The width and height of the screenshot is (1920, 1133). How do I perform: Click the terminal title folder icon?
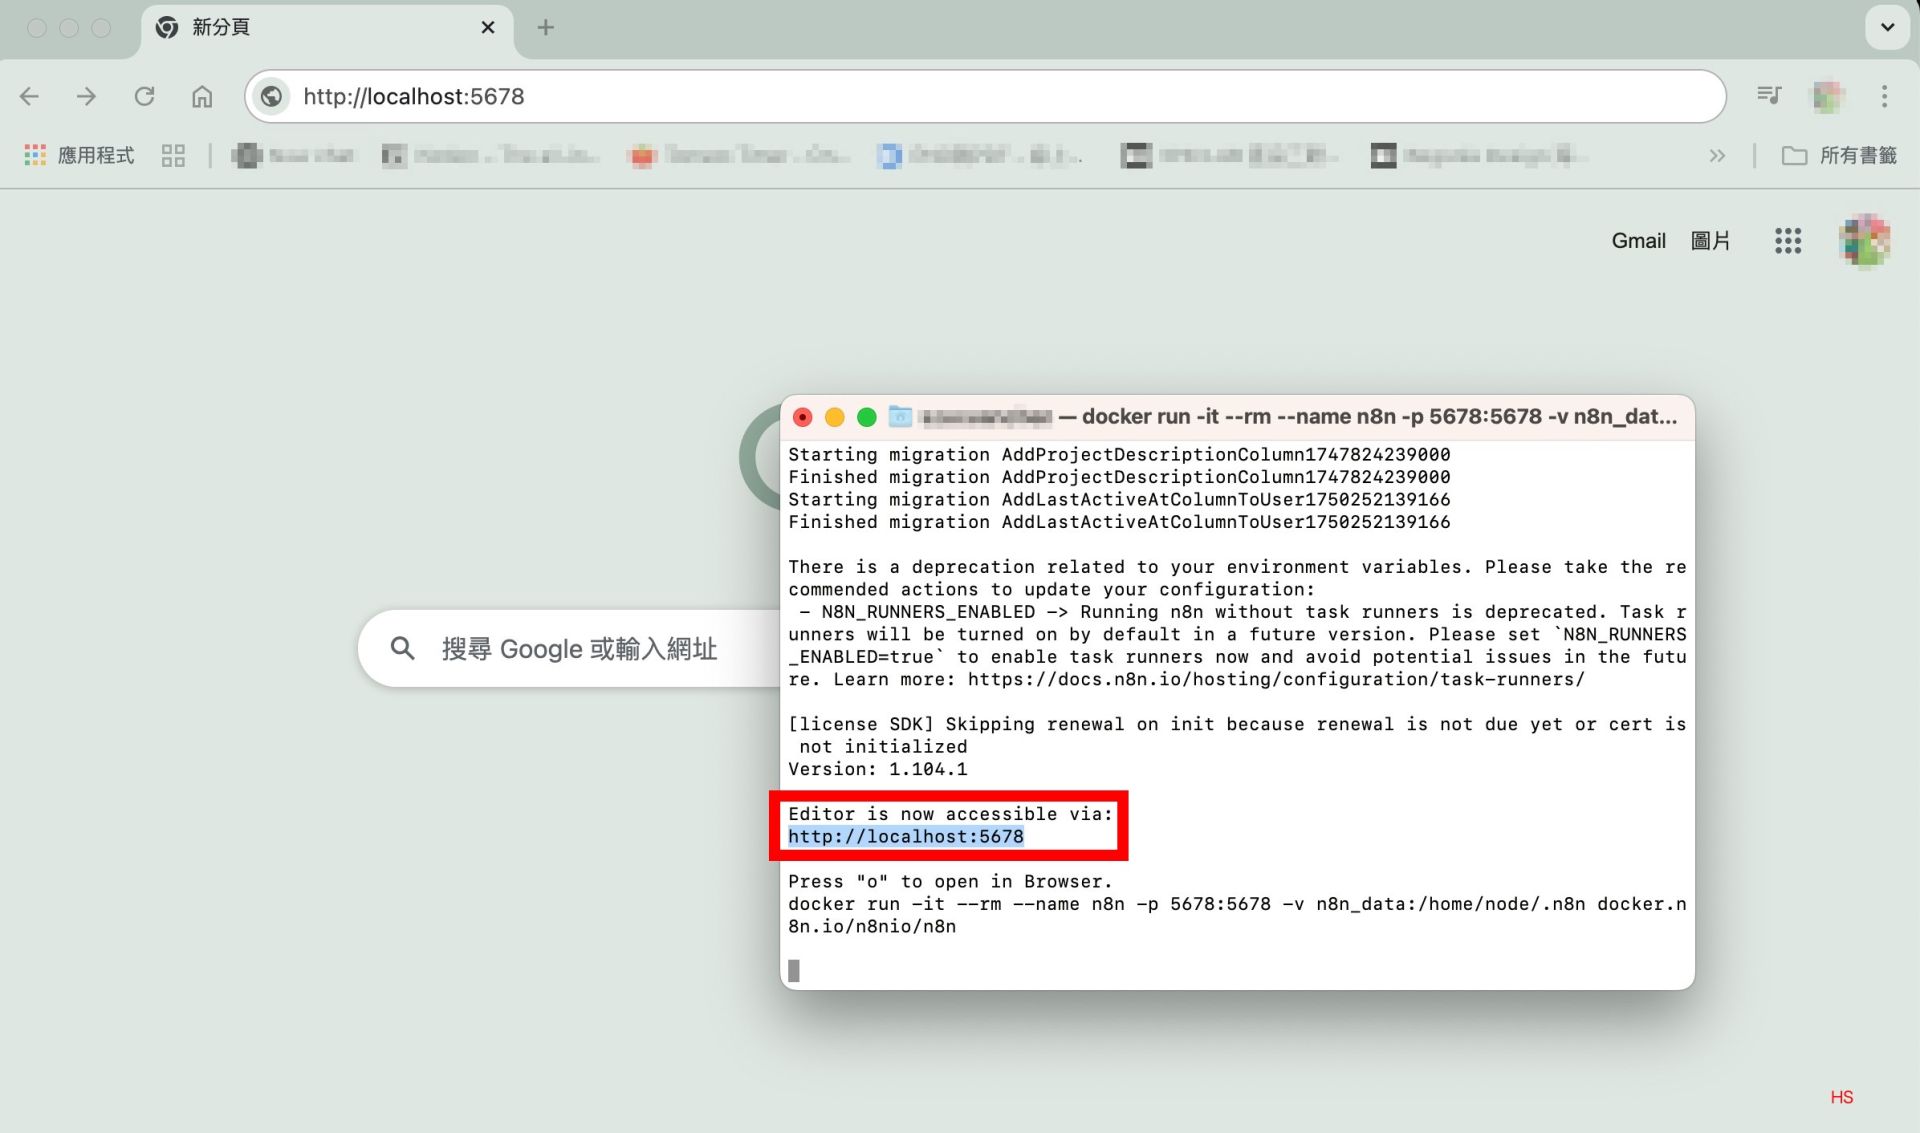[x=900, y=416]
